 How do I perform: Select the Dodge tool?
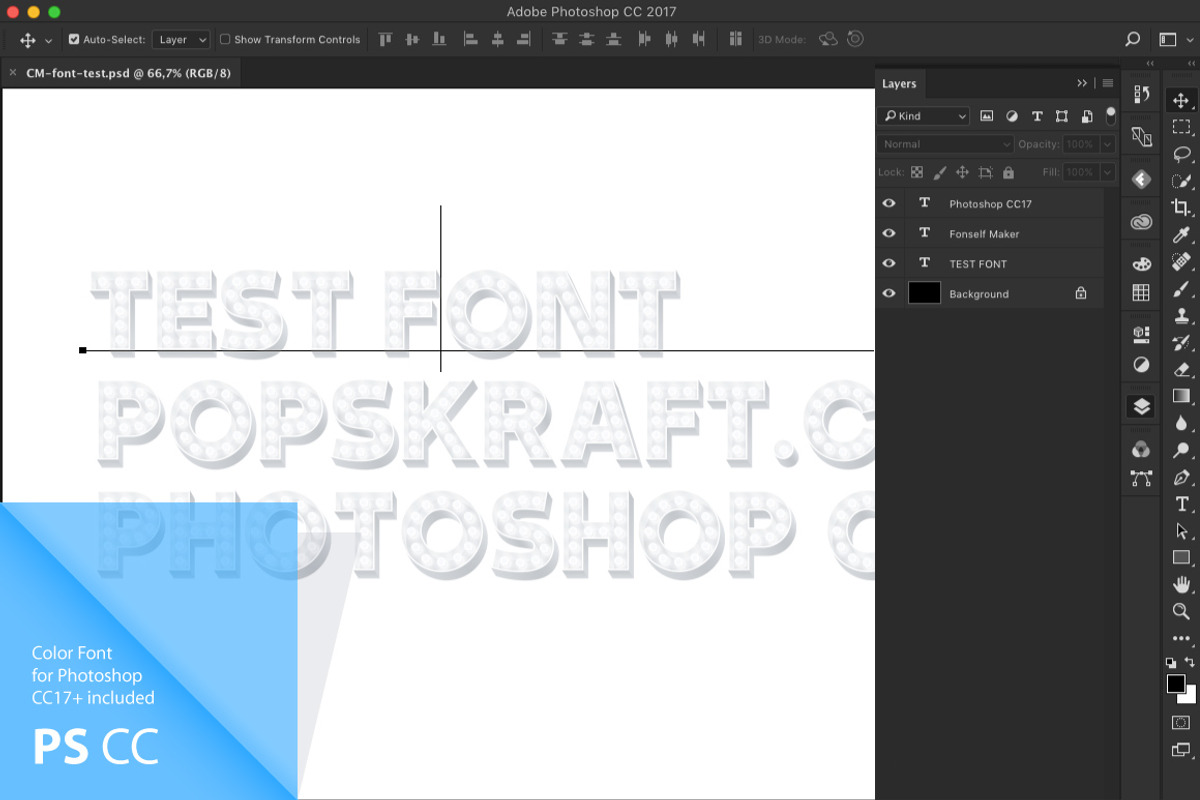pyautogui.click(x=1181, y=450)
